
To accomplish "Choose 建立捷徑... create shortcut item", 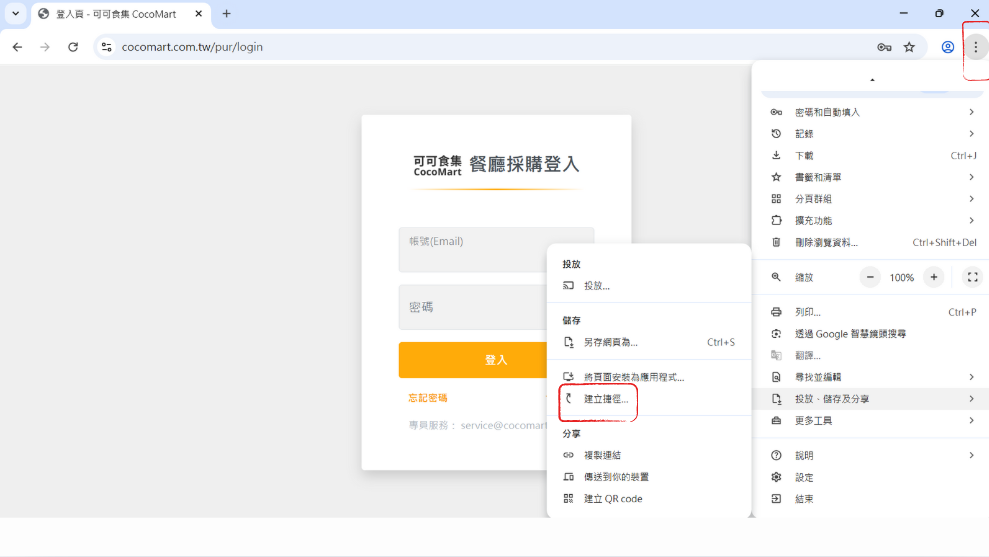I will (x=649, y=399).
